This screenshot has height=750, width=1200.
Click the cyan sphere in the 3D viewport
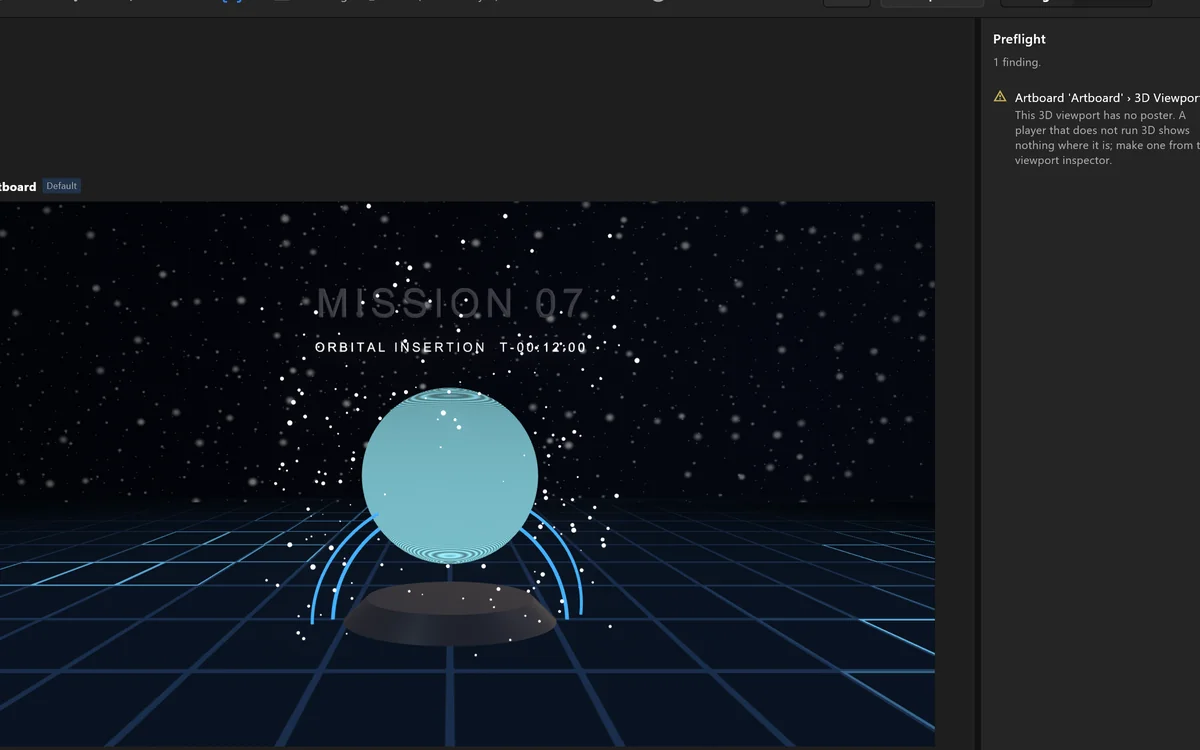point(450,476)
